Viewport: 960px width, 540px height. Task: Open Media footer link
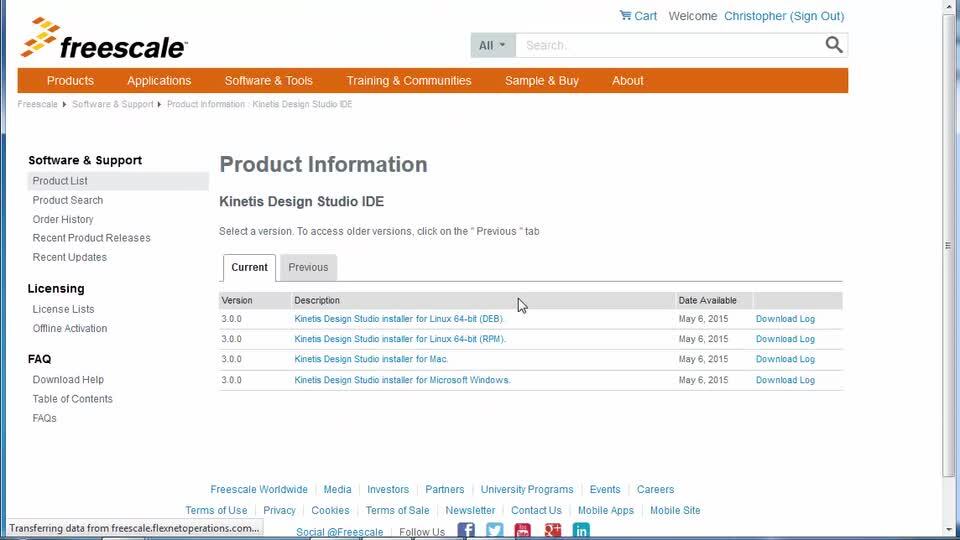point(337,490)
